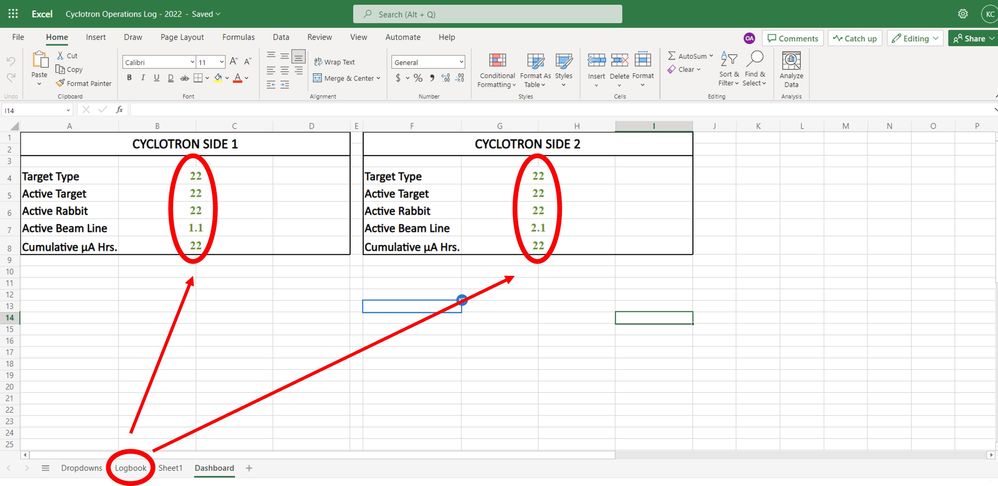Click the KC account avatar
Image resolution: width=998 pixels, height=486 pixels.
(989, 13)
